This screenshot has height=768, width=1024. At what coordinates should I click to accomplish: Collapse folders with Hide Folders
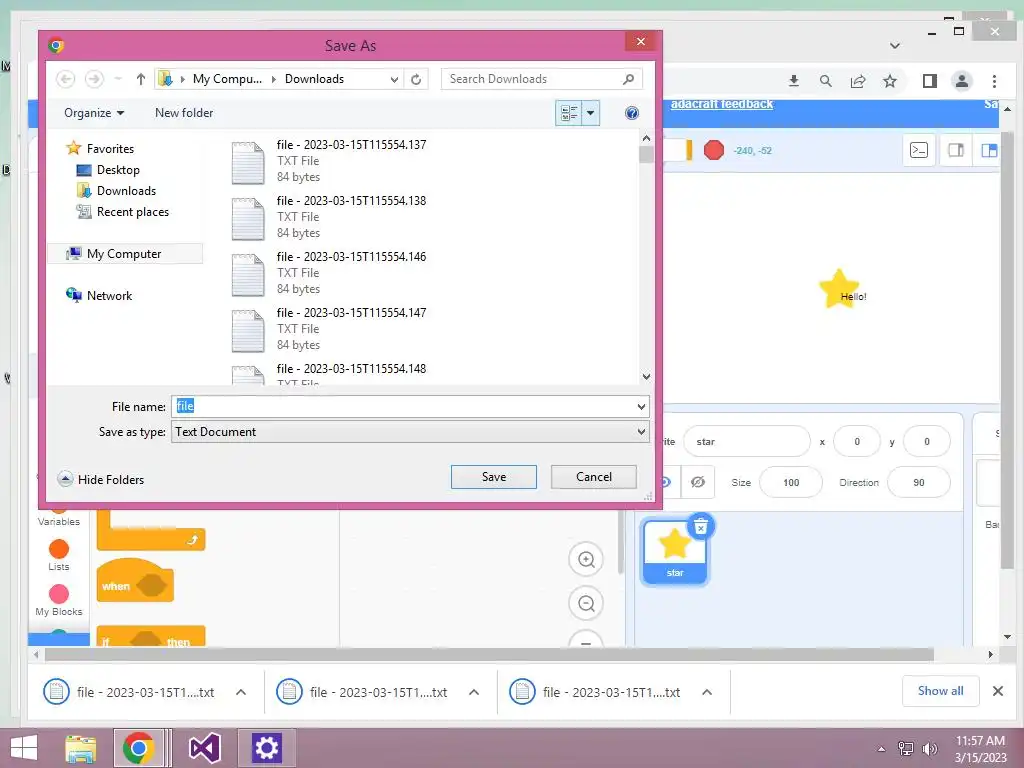(x=101, y=479)
